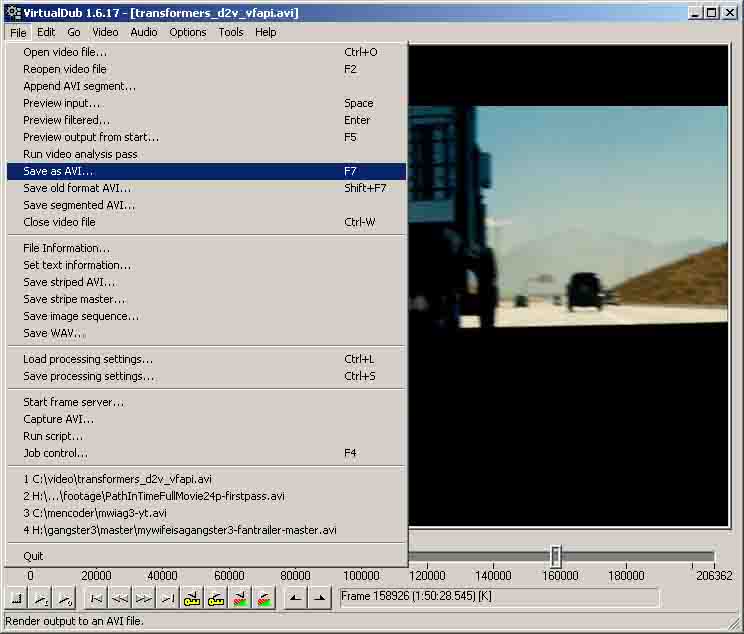Step forward with the double-right arrow icon
Image resolution: width=744 pixels, height=634 pixels.
[143, 599]
